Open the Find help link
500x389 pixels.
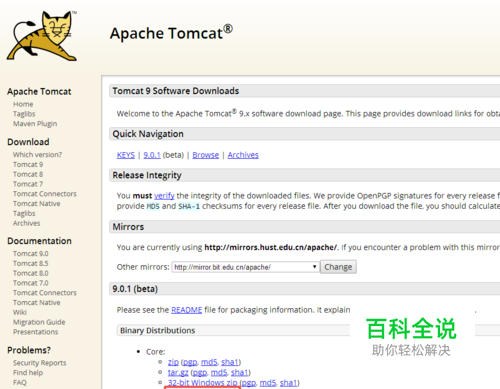click(28, 373)
